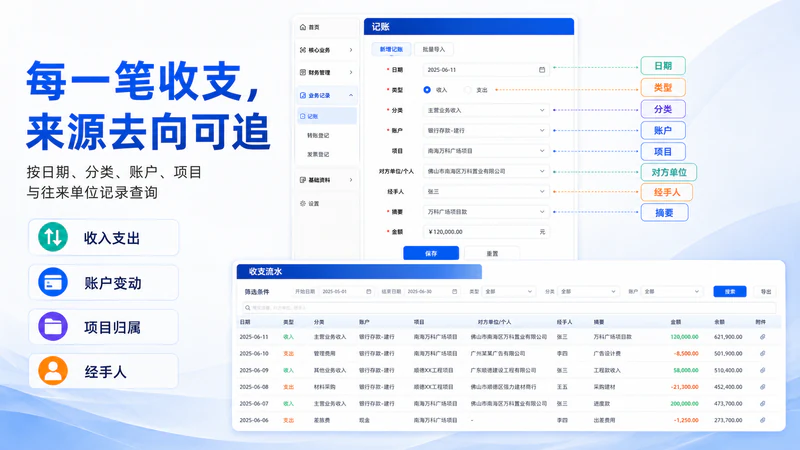Click the 对方单位 annotation label
This screenshot has width=800, height=450.
668,172
